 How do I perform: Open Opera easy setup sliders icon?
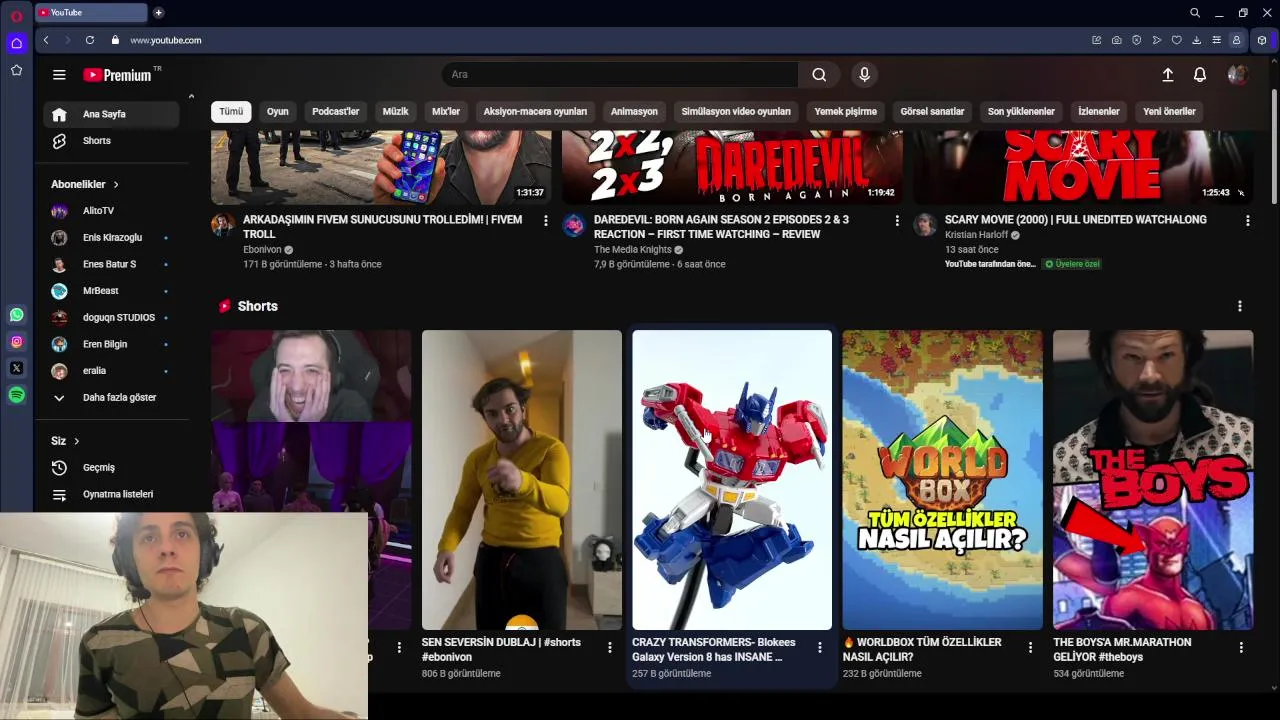[1216, 40]
